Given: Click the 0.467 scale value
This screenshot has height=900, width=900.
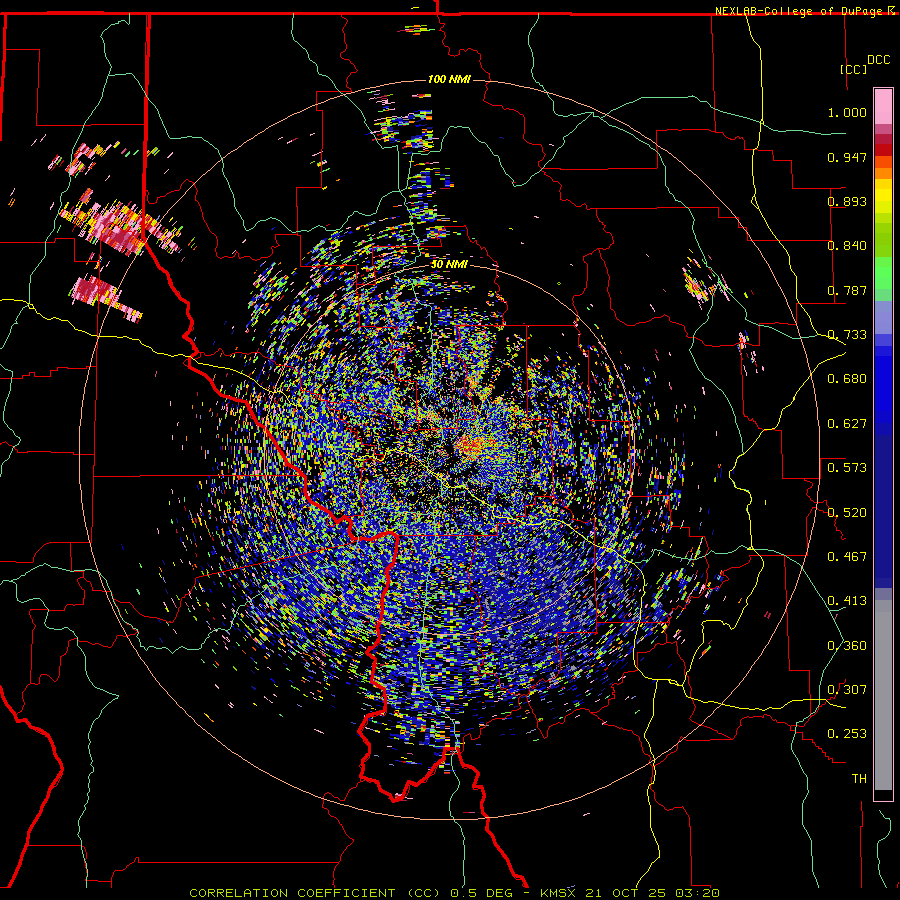Looking at the screenshot, I should coord(847,557).
